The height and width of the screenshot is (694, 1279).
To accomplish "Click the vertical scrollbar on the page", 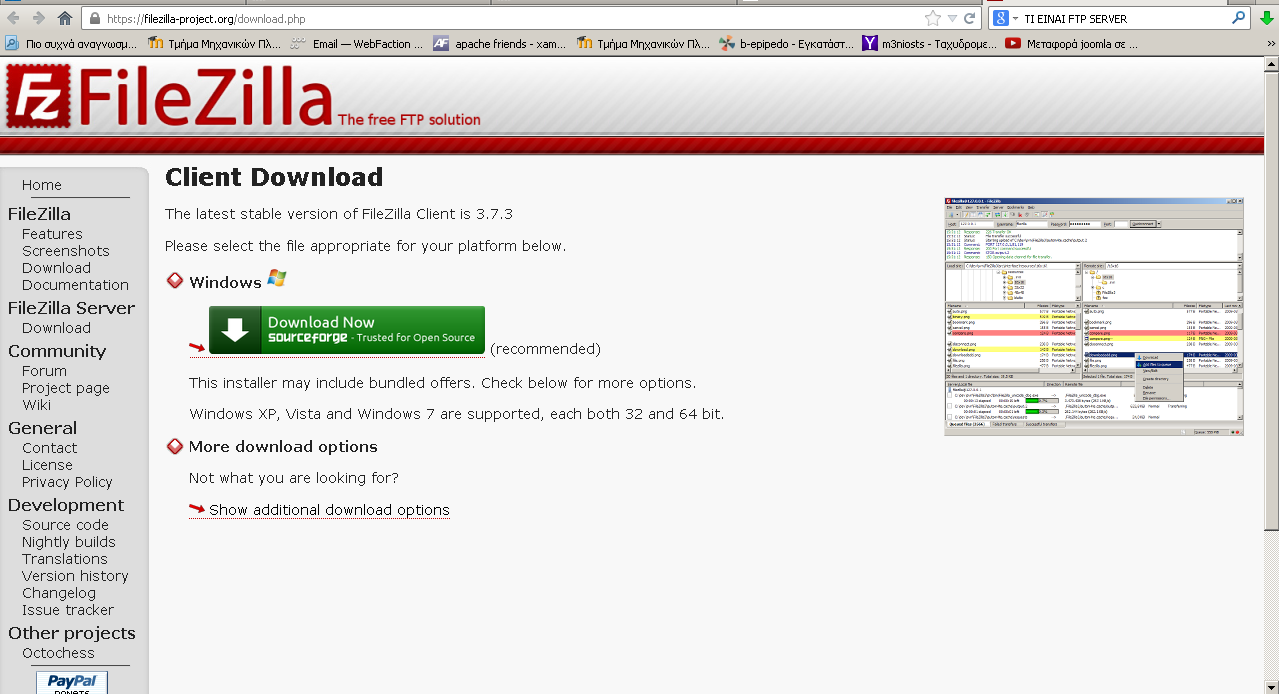I will point(1271,375).
